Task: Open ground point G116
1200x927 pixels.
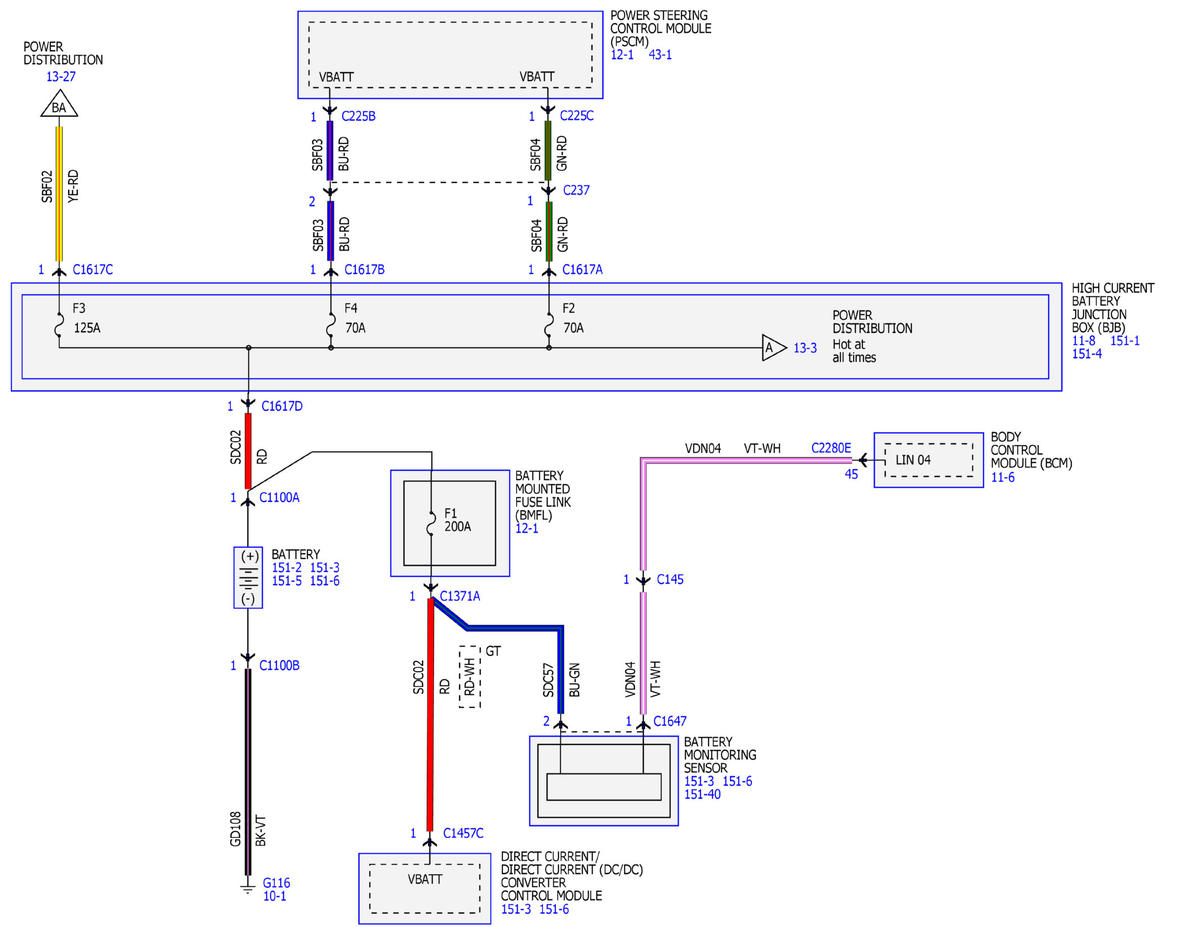Action: pyautogui.click(x=276, y=884)
